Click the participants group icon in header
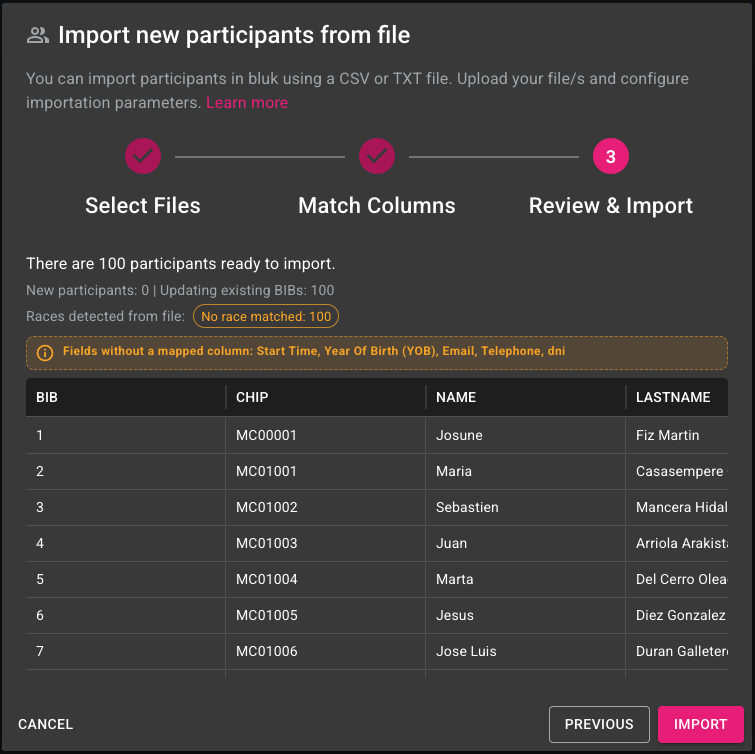Viewport: 755px width, 754px height. click(x=38, y=35)
